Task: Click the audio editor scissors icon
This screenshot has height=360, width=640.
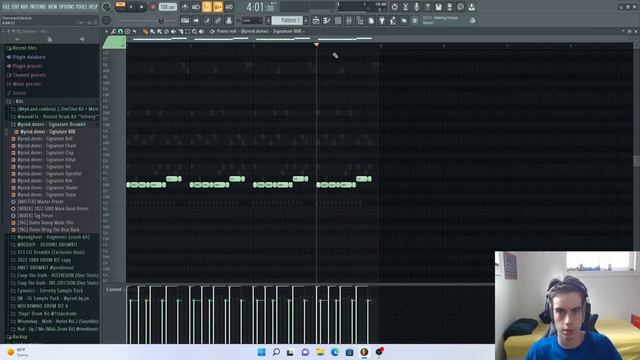Action: pyautogui.click(x=405, y=7)
